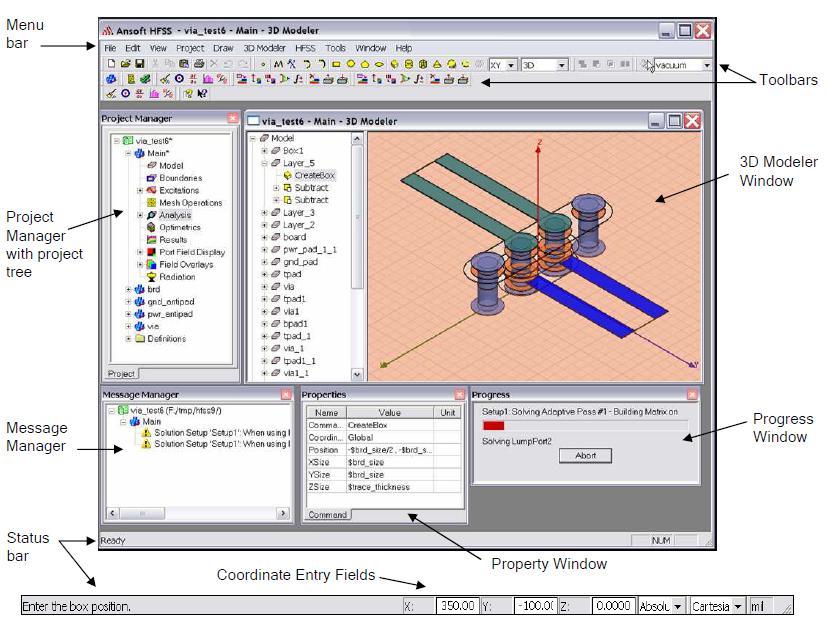Click the New project toolbar icon

pos(111,64)
